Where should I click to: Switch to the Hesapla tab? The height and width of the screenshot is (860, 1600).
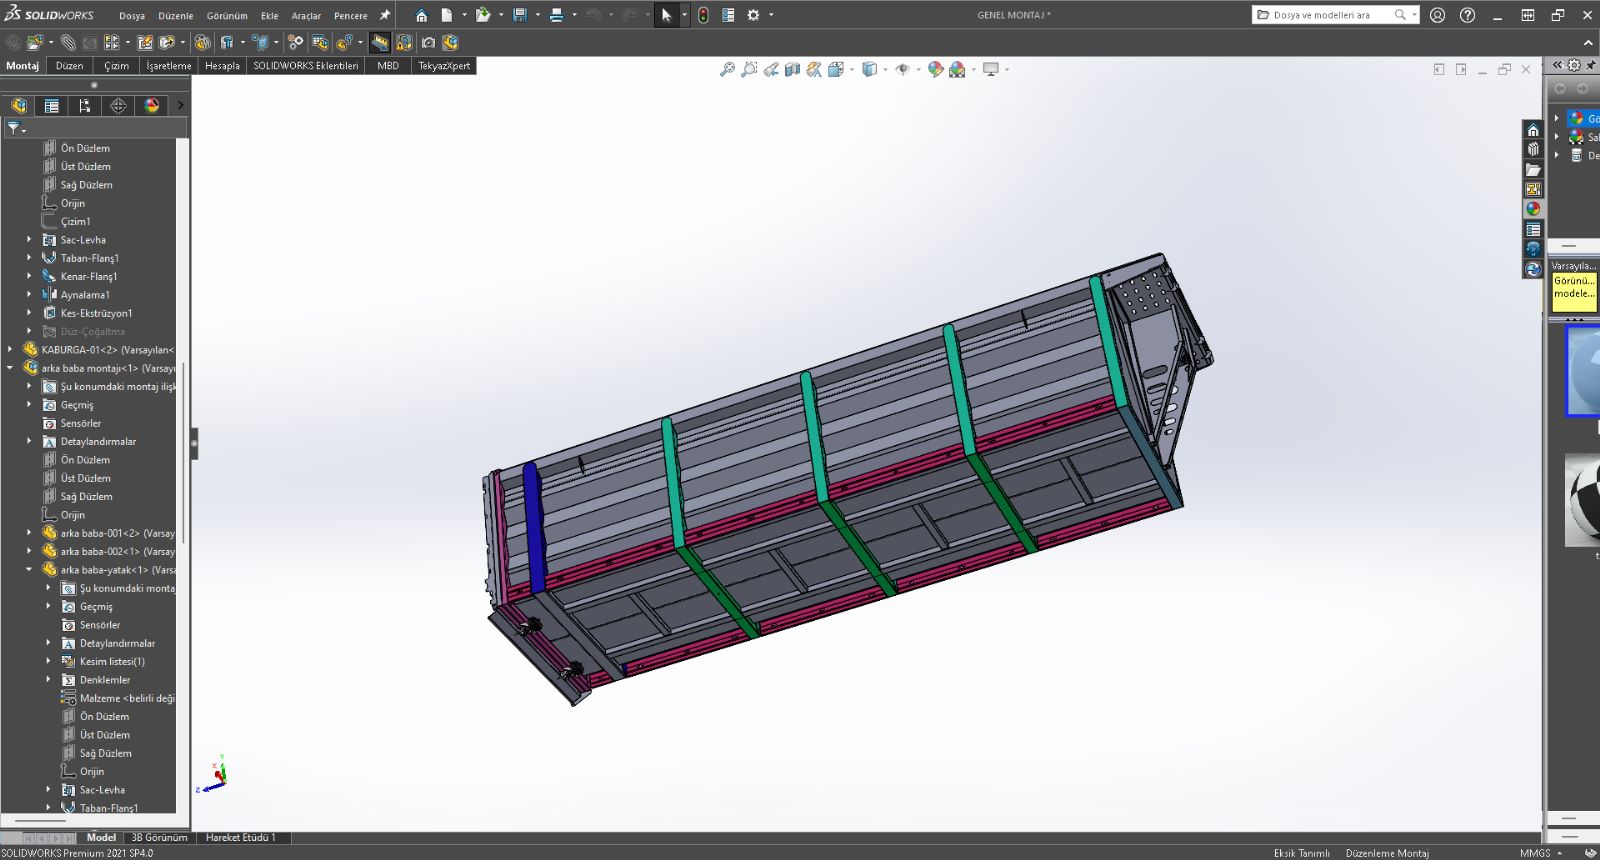coord(222,66)
